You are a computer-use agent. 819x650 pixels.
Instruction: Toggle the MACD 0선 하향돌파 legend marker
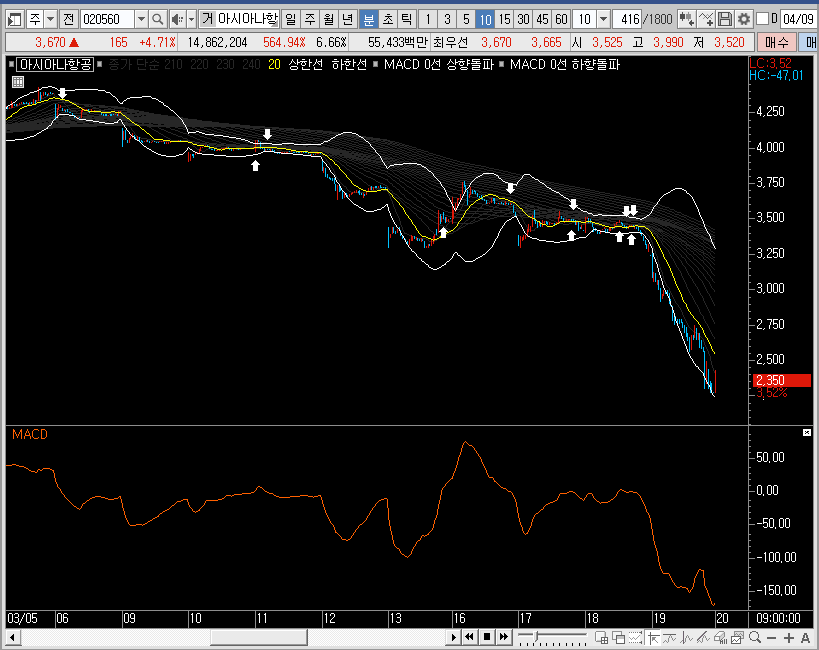pyautogui.click(x=502, y=65)
